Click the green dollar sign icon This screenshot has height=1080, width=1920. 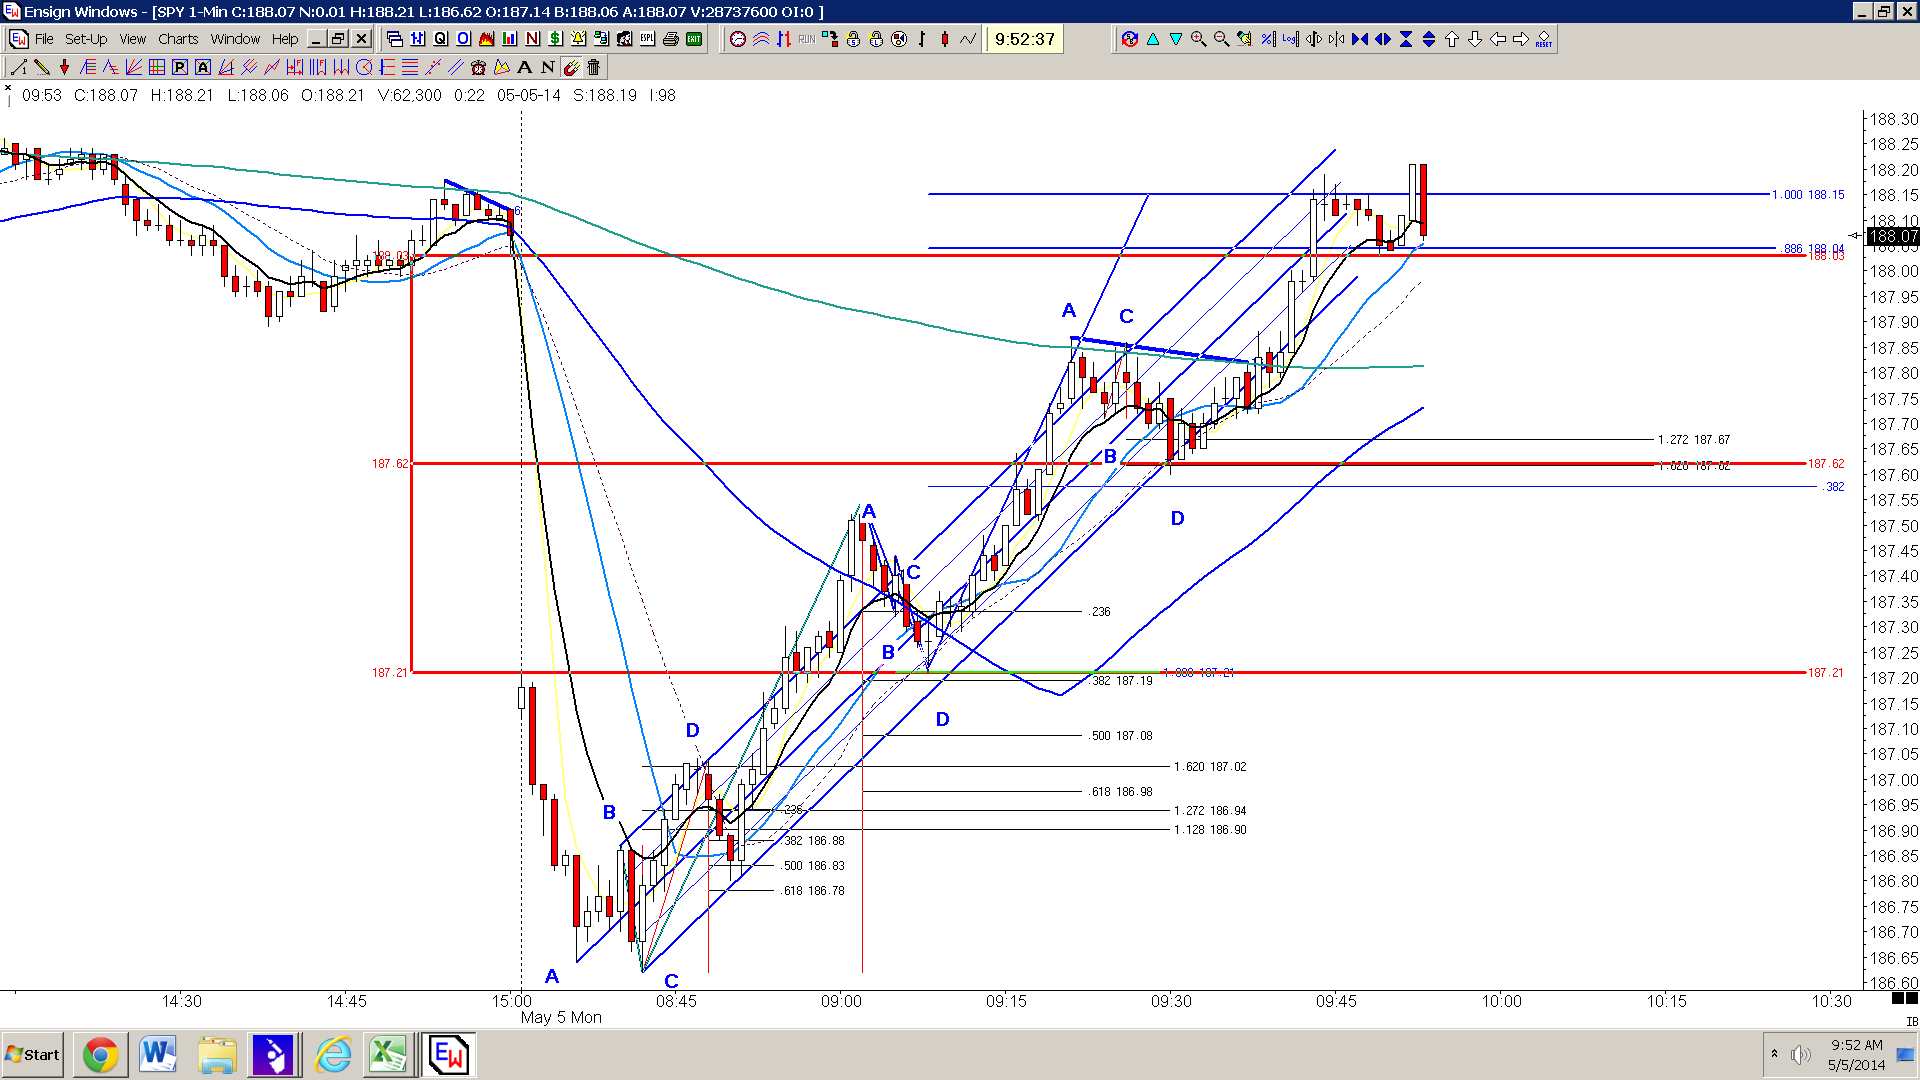[555, 39]
